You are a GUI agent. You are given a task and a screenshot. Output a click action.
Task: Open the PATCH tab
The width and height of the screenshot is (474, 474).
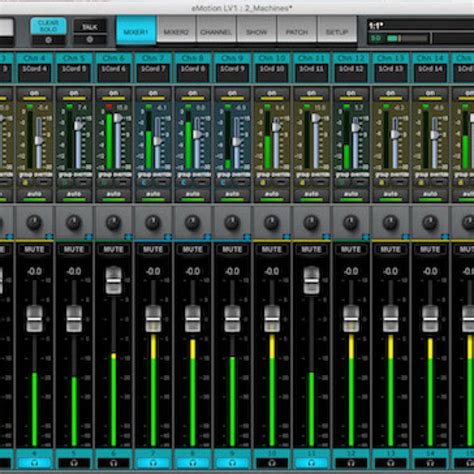(297, 30)
